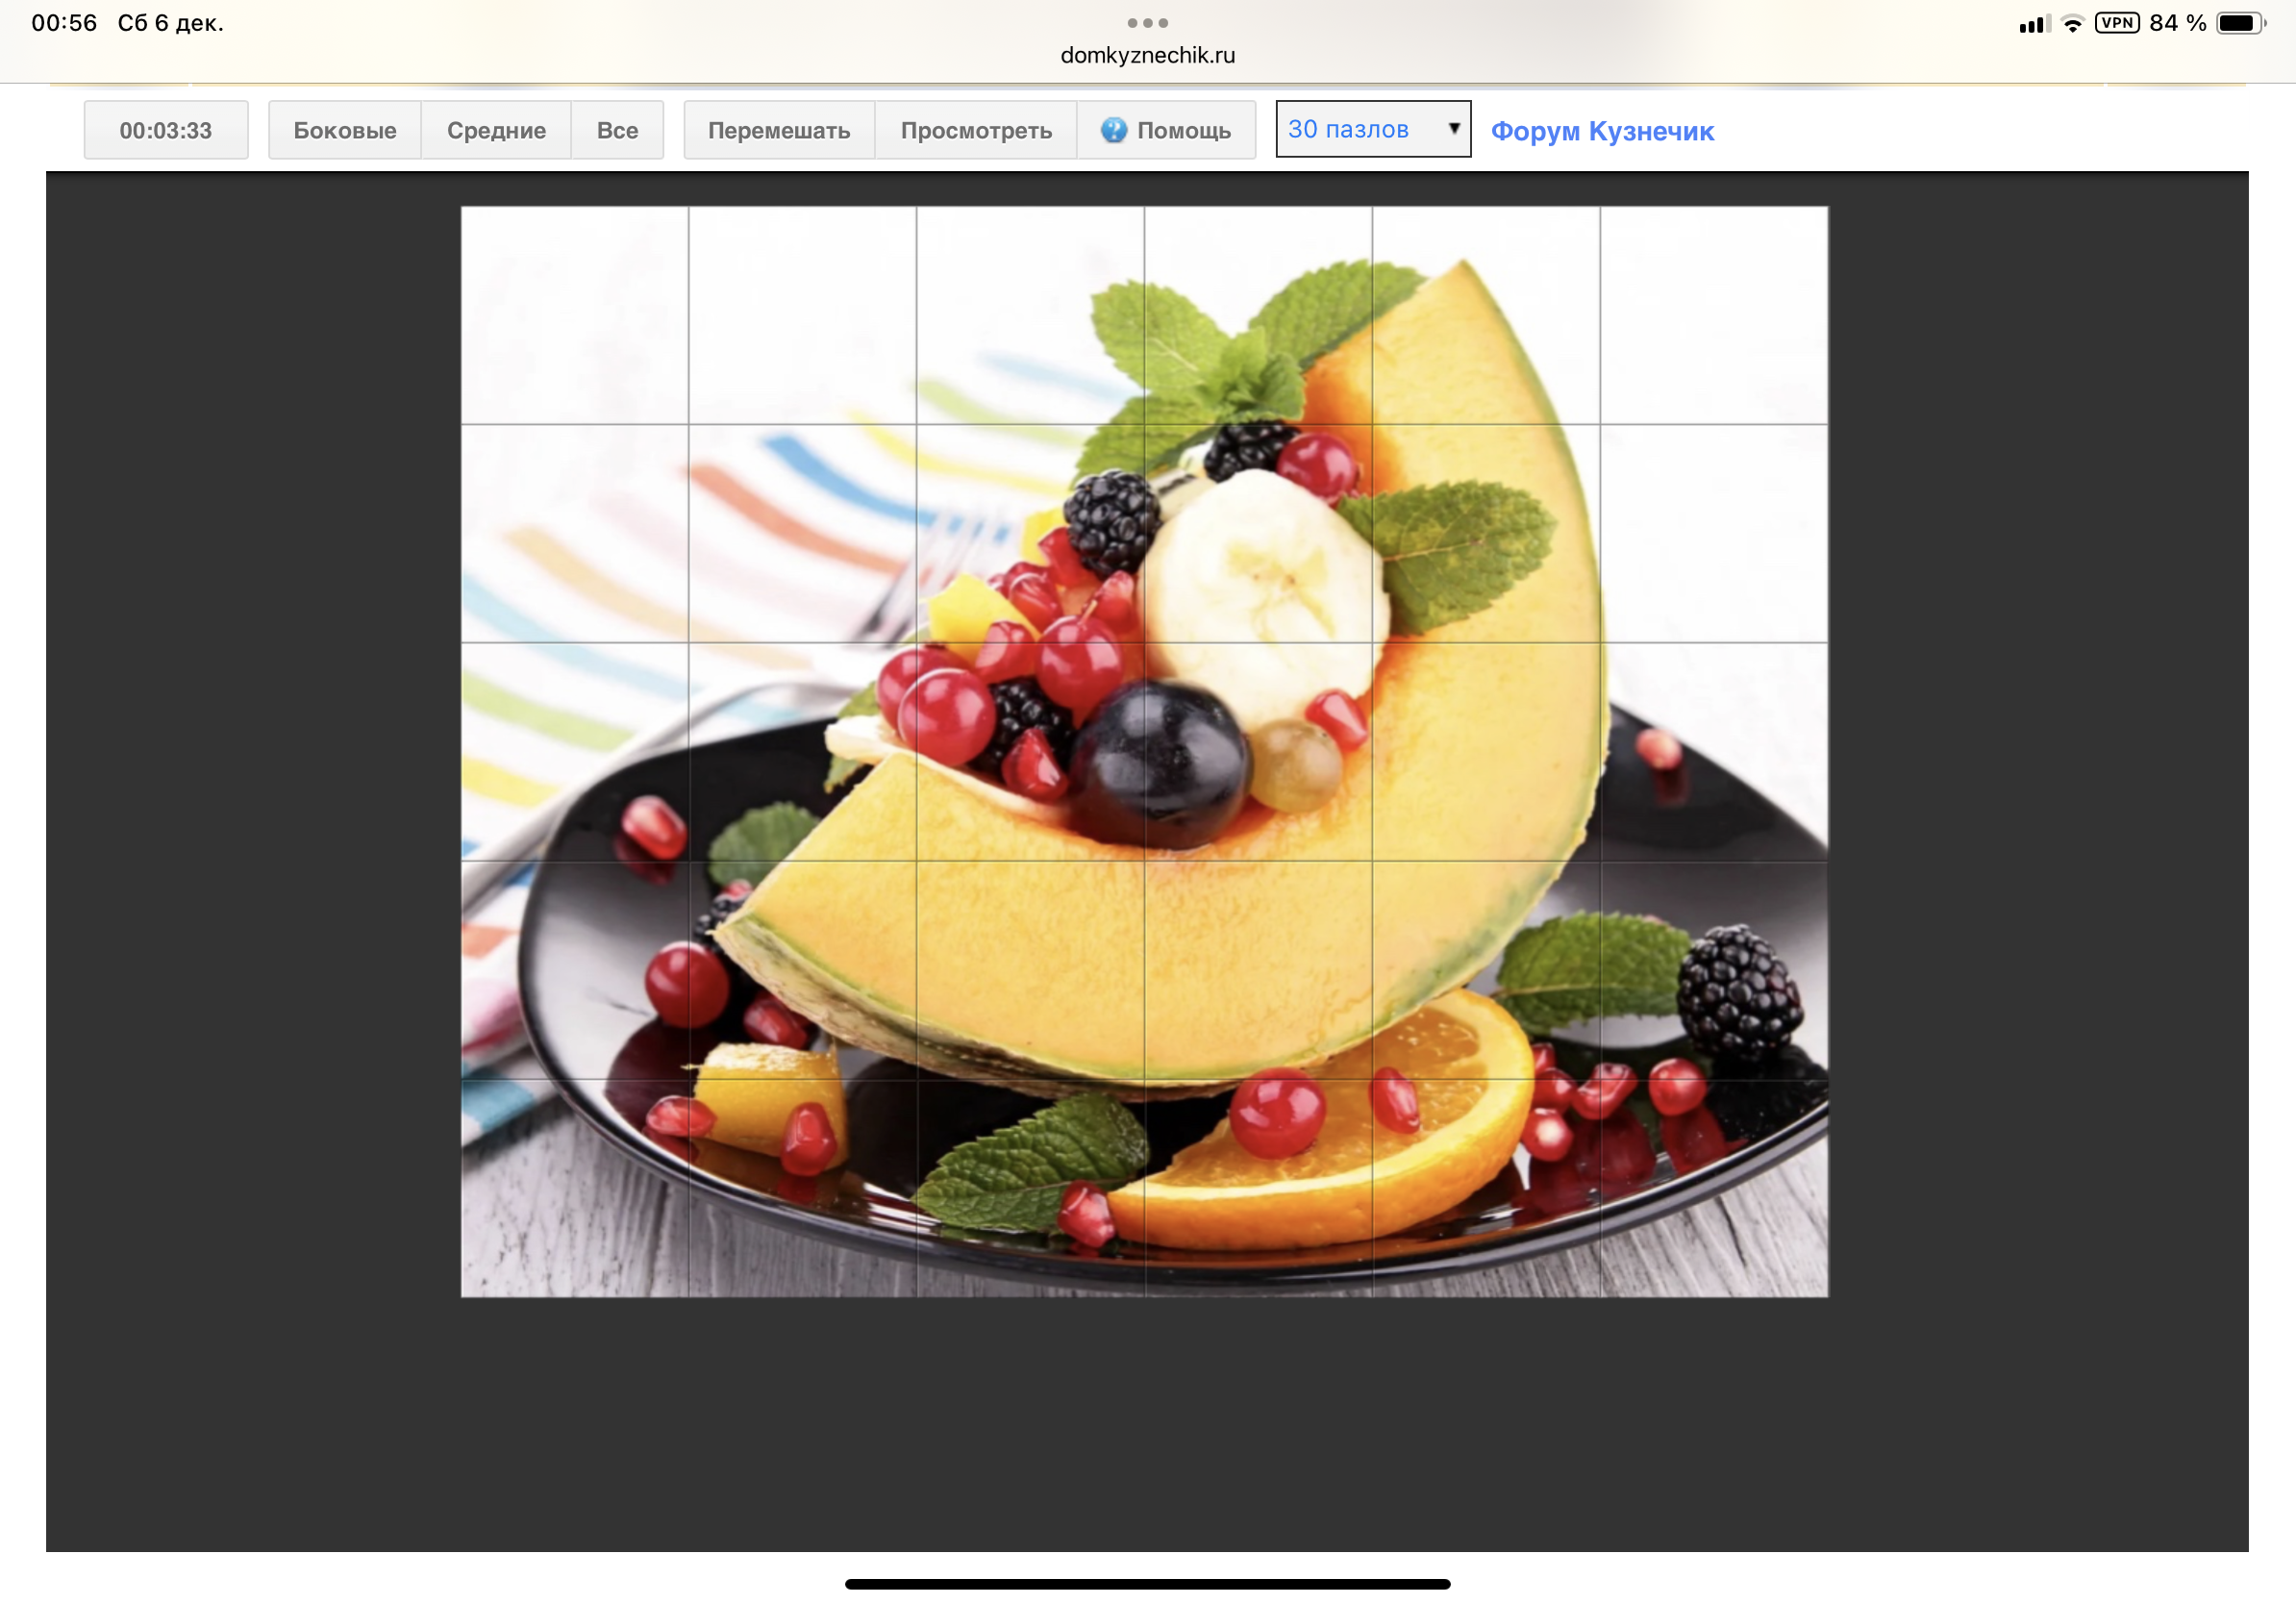Show only Боковые edge pieces
Image resolution: width=2296 pixels, height=1604 pixels.
pos(344,130)
